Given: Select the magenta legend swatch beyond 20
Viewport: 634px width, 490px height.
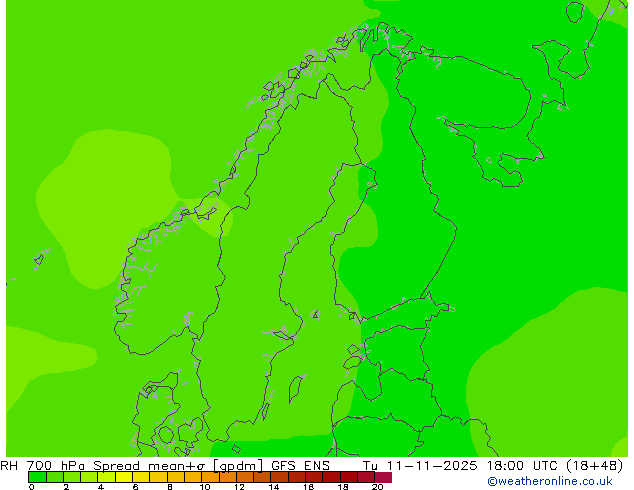Looking at the screenshot, I should pyautogui.click(x=383, y=477).
